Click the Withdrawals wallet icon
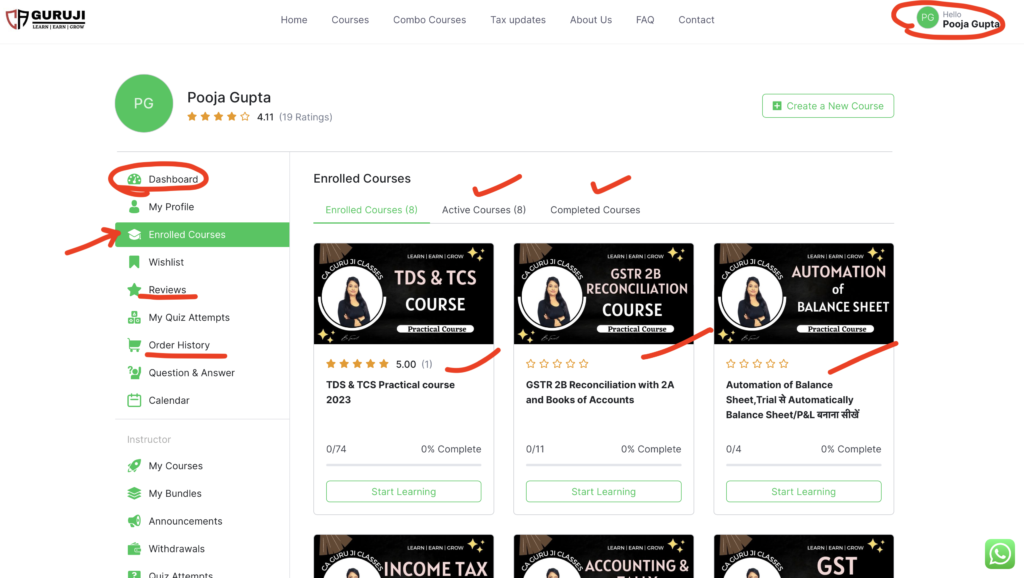 (x=134, y=549)
